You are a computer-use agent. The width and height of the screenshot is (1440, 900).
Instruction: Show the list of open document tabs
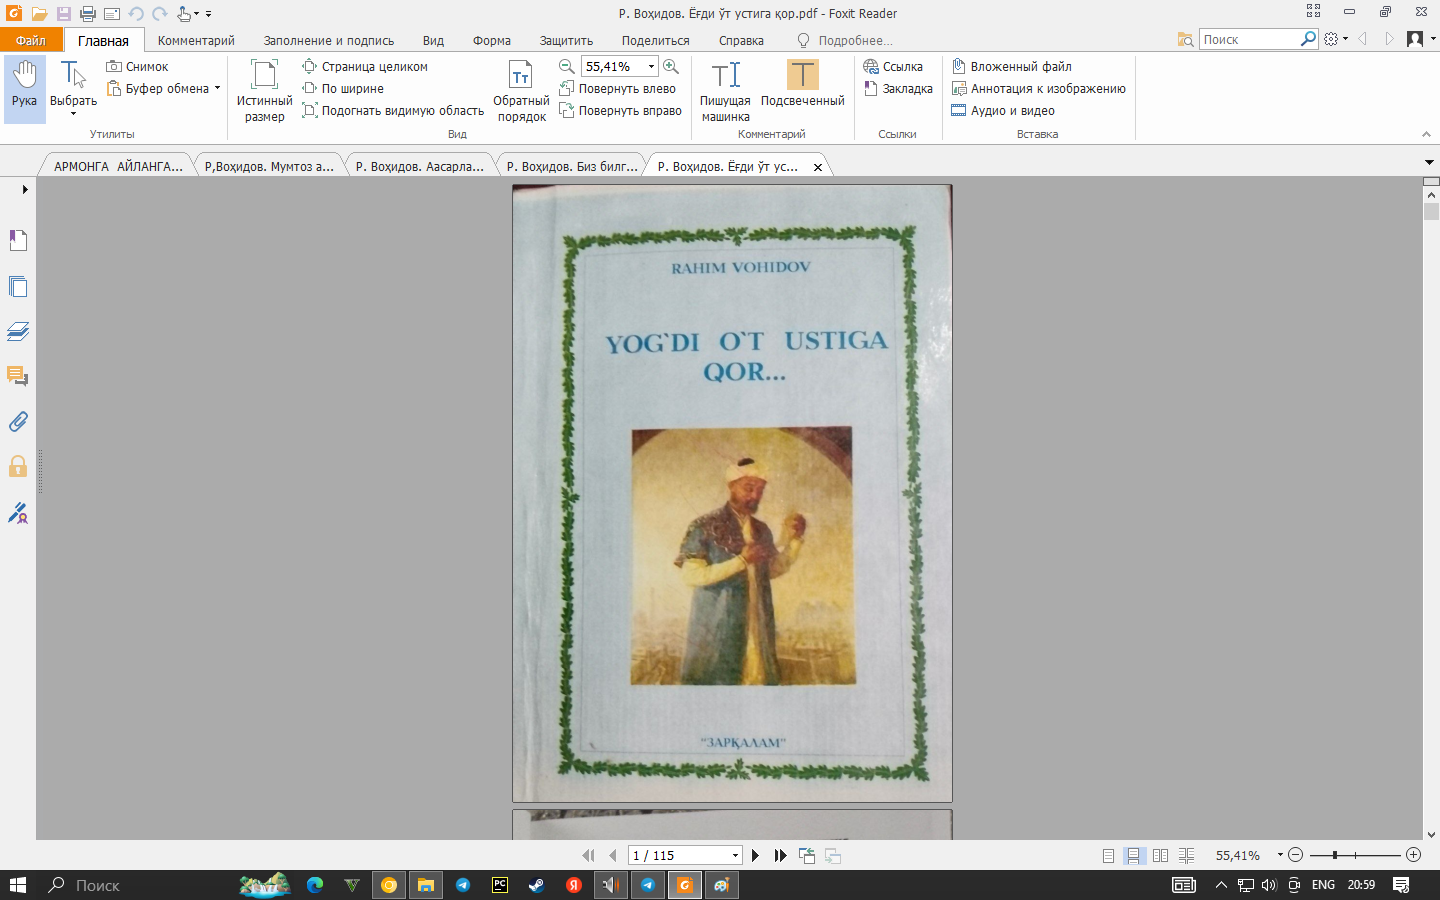point(1429,162)
